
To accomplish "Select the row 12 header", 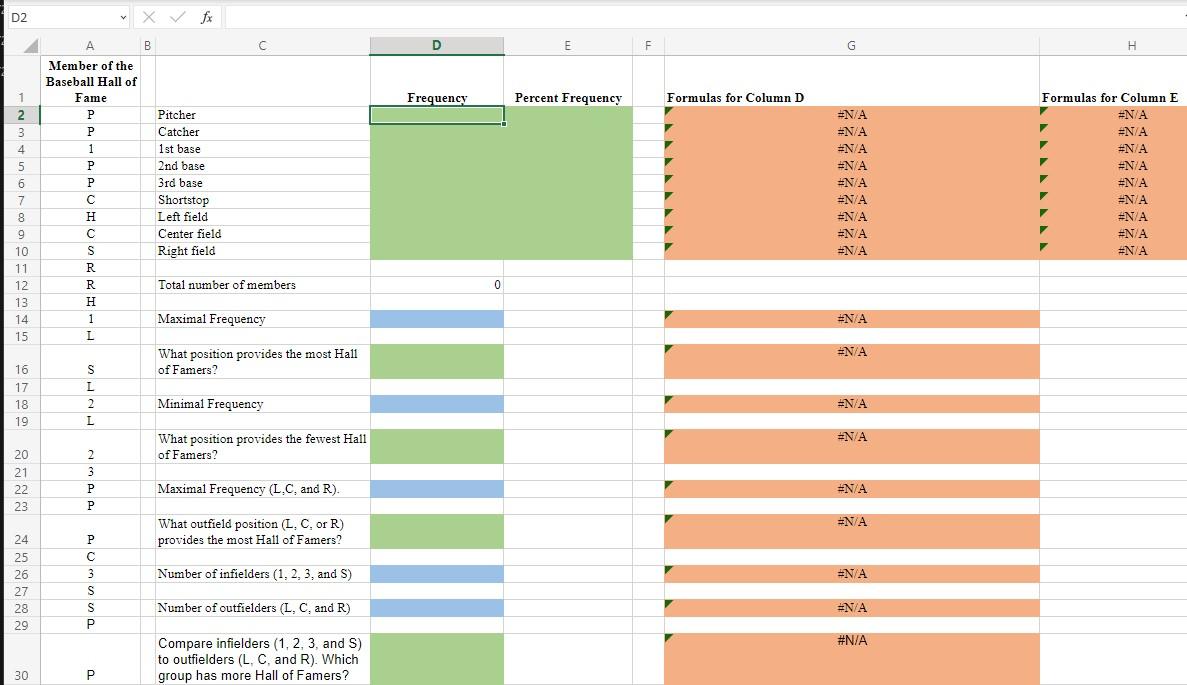I will [x=21, y=285].
